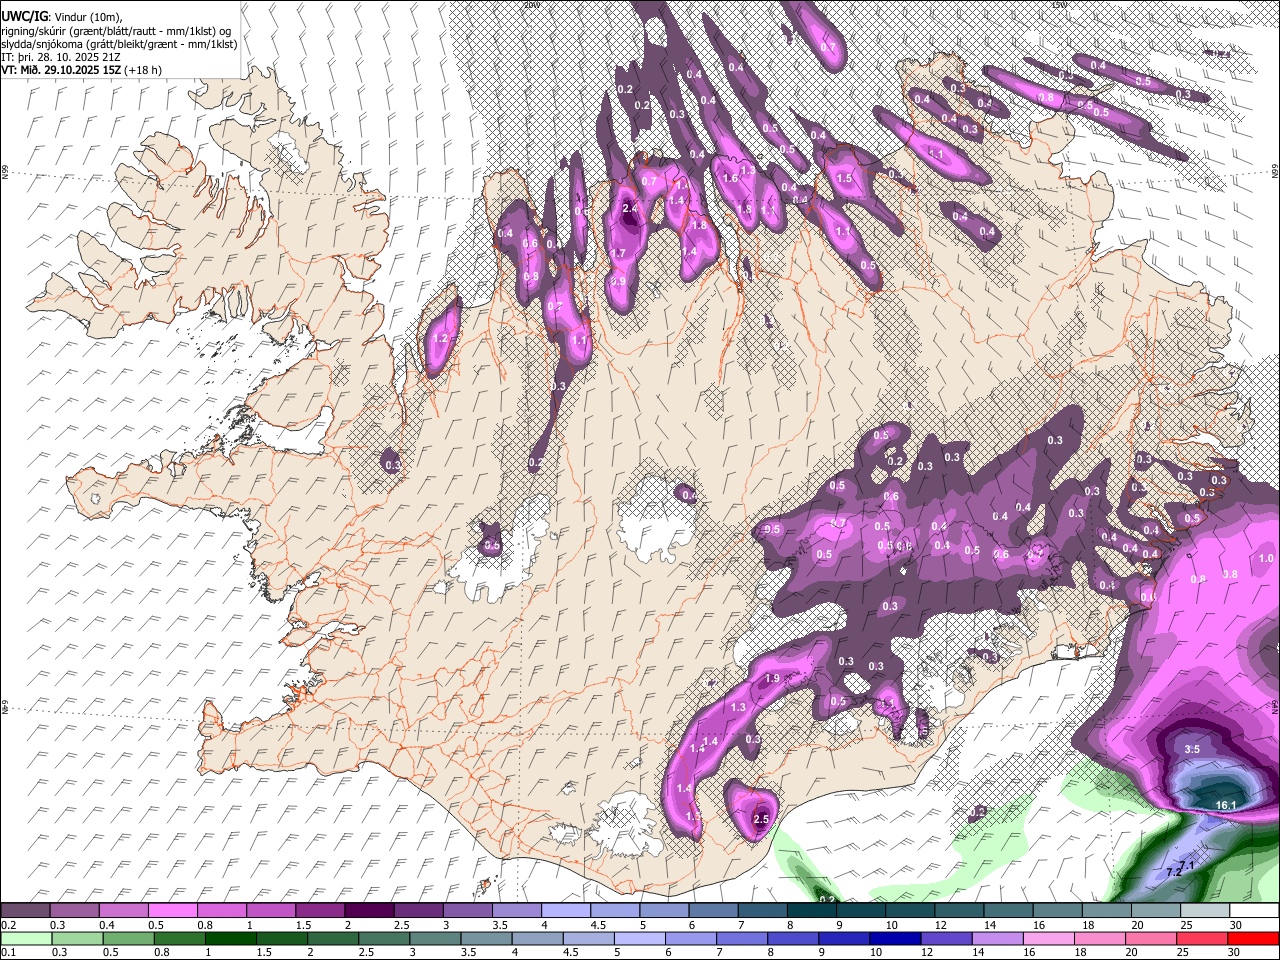Click the snow legend swatch between 4 and 4.5
Image resolution: width=1280 pixels, height=960 pixels.
[x=566, y=910]
